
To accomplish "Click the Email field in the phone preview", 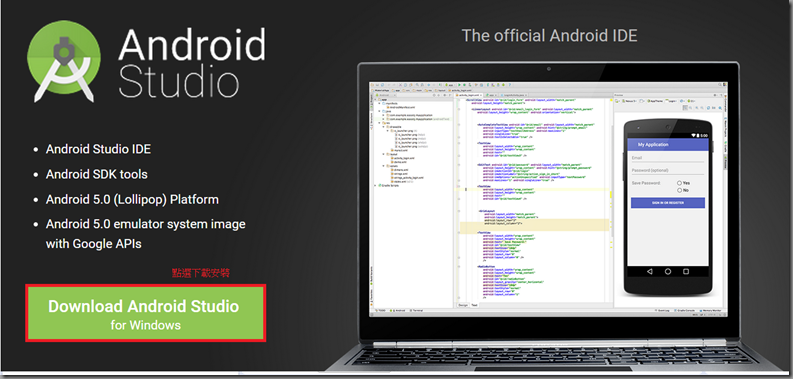I will pos(668,158).
